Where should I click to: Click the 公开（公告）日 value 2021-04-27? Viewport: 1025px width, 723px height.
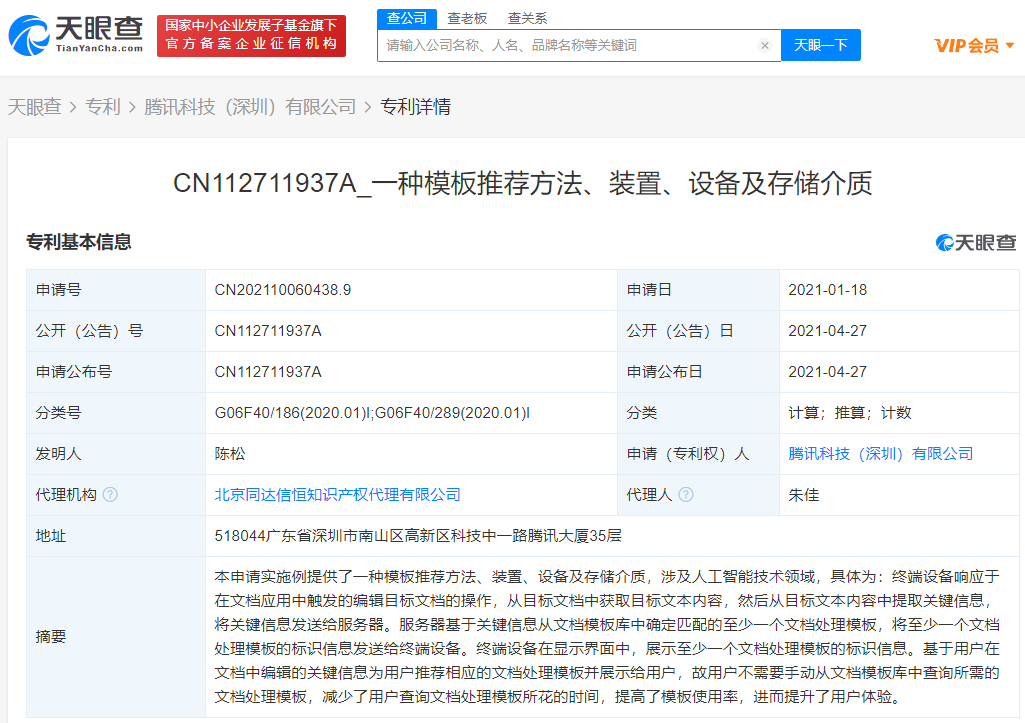[828, 331]
